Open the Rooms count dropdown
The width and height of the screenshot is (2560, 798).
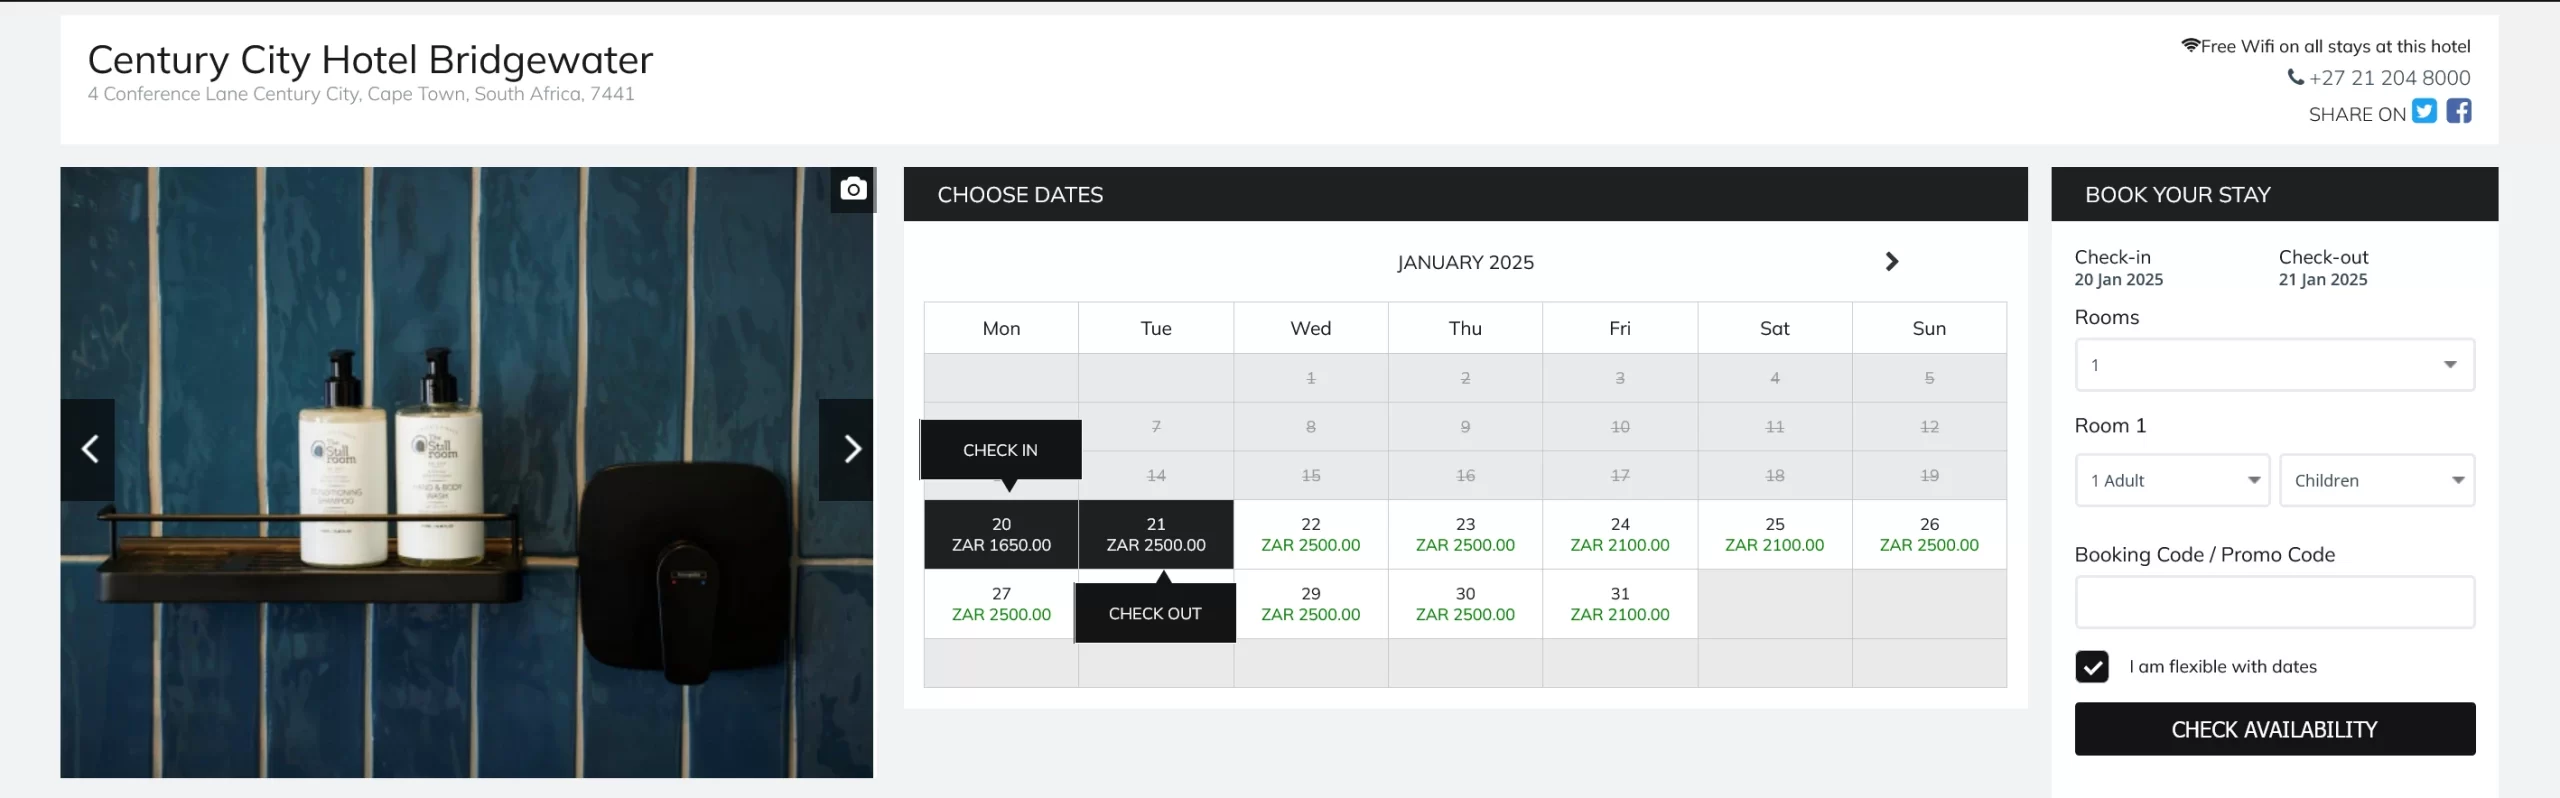pos(2275,365)
